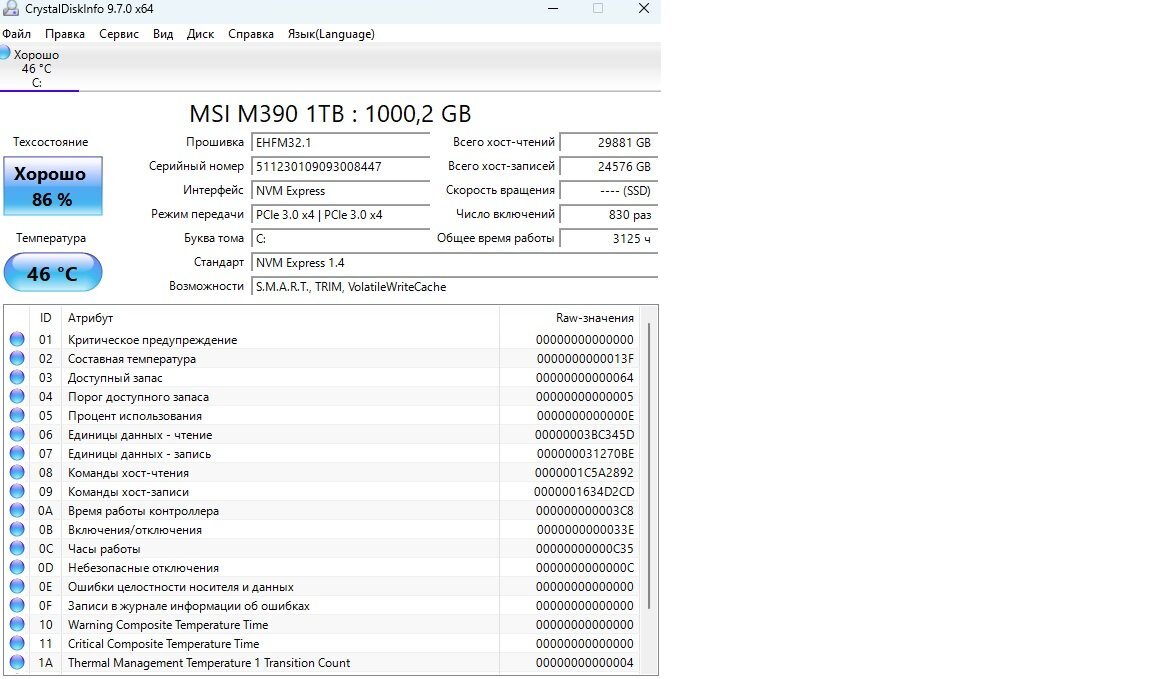Select the Хорошо 46 °C C: disk tab

[39, 68]
